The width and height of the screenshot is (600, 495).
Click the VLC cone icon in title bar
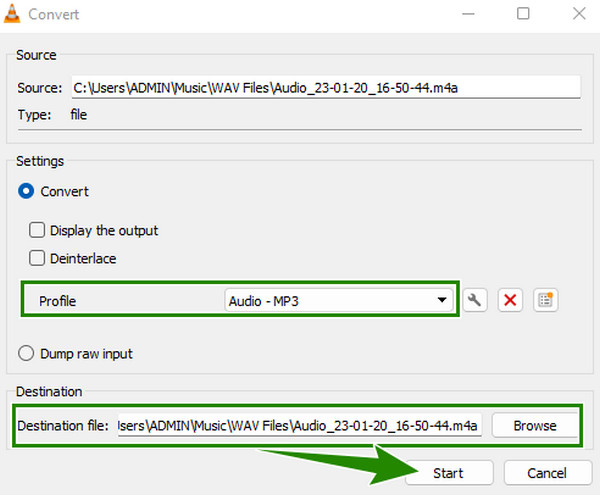12,14
